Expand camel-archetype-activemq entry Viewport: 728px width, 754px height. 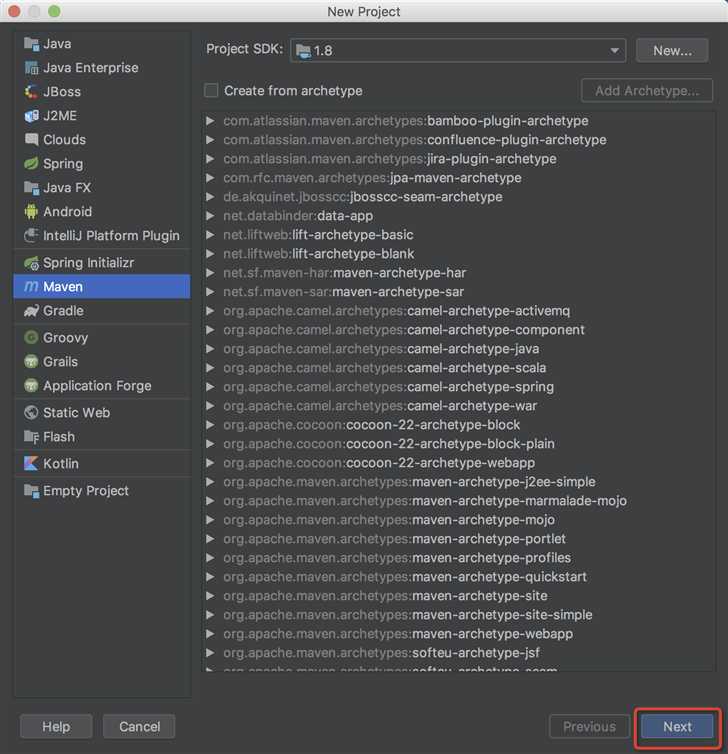tap(210, 311)
